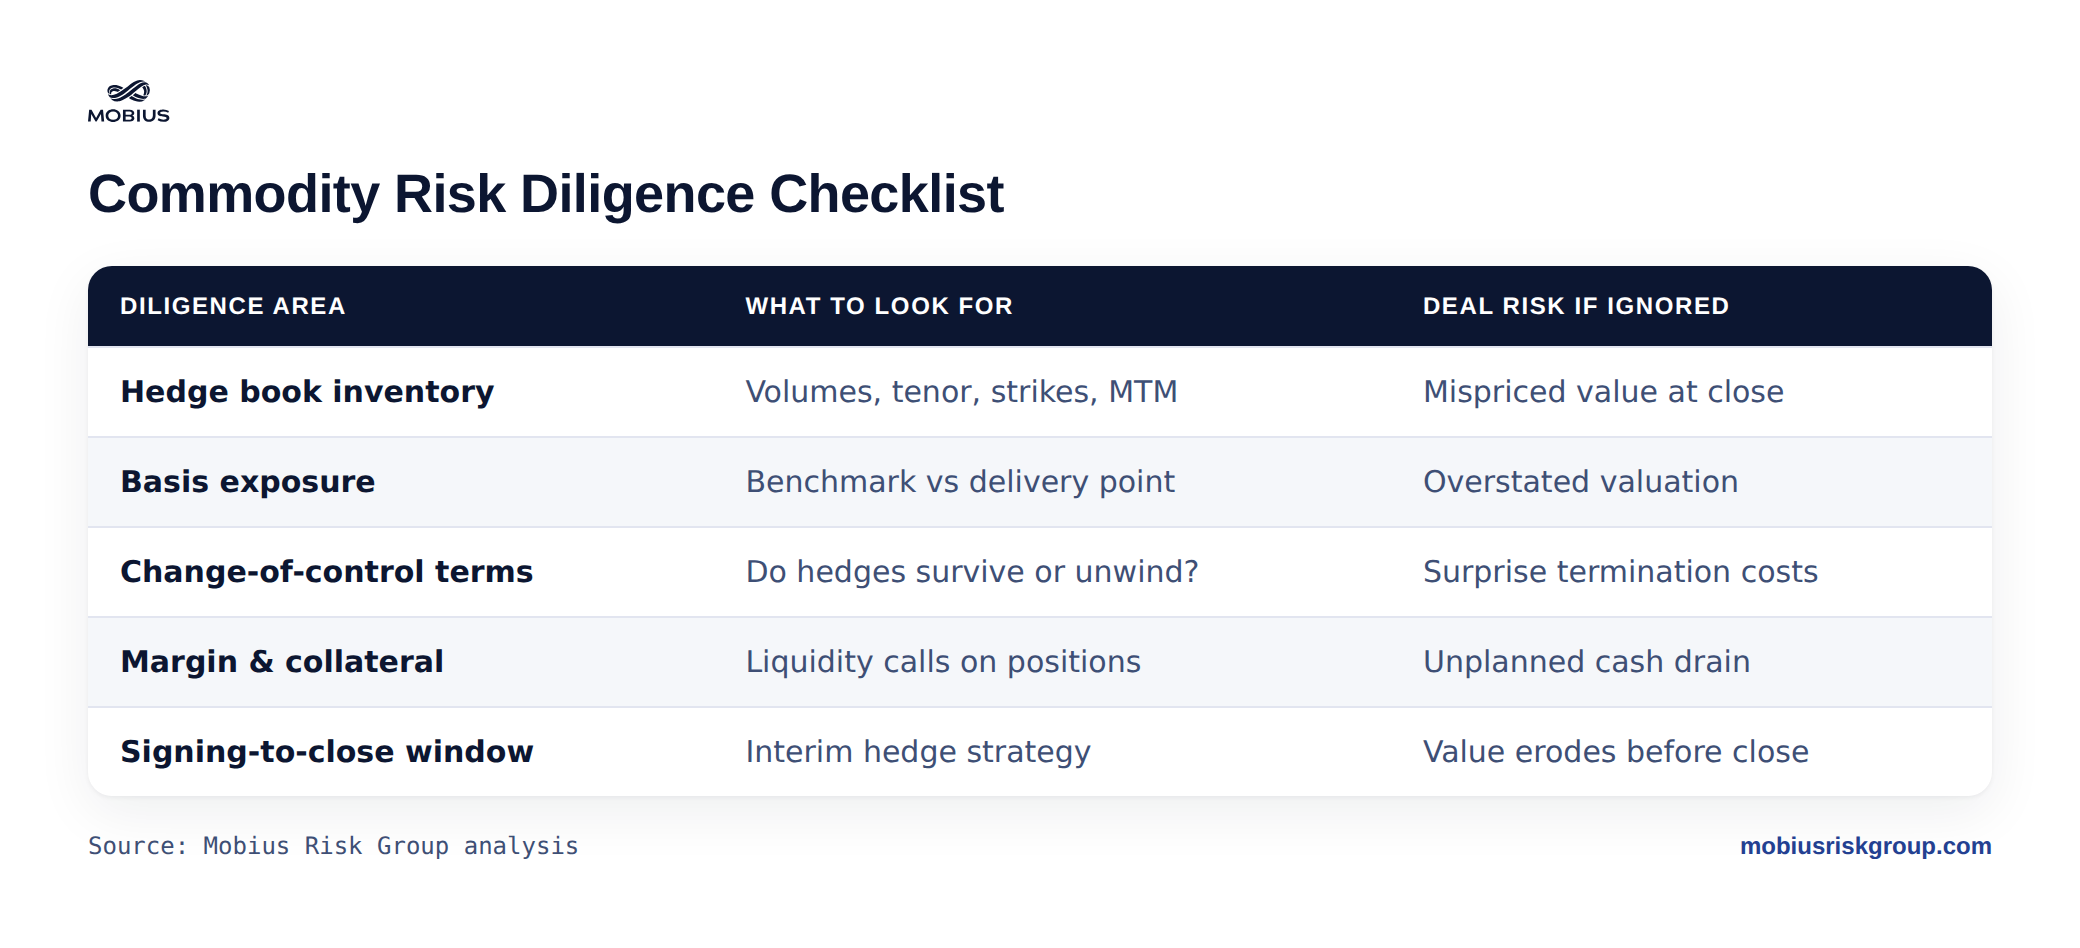Select the Commodity Risk Diligence Checklist title

(546, 194)
